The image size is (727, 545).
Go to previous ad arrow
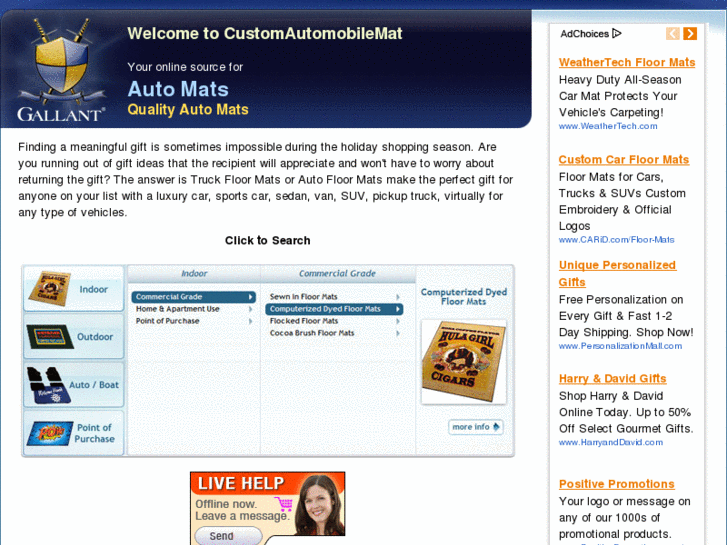(x=673, y=33)
